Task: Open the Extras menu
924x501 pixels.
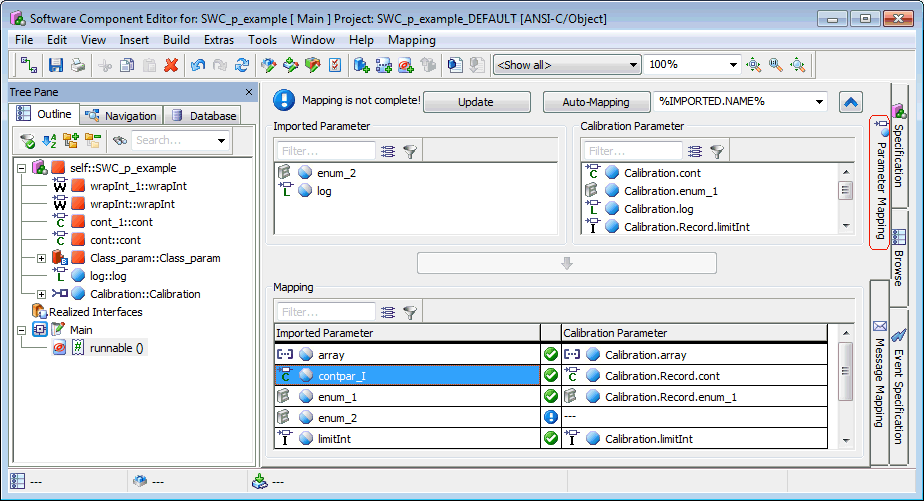Action: click(219, 40)
